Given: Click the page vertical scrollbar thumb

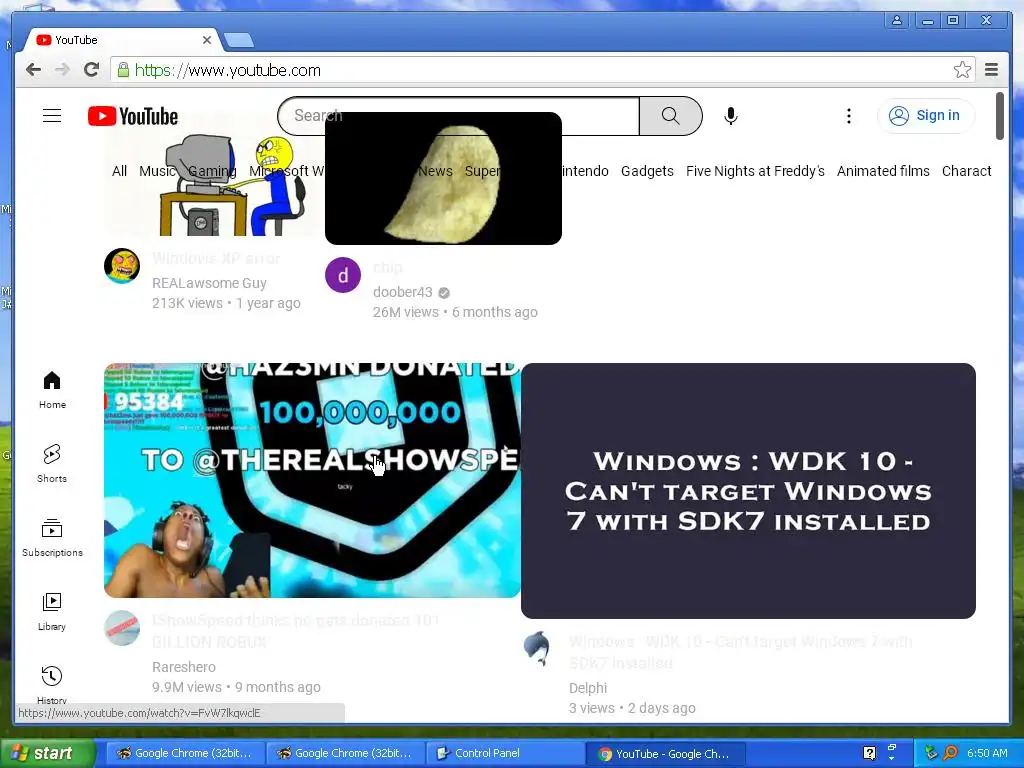Looking at the screenshot, I should coord(999,116).
